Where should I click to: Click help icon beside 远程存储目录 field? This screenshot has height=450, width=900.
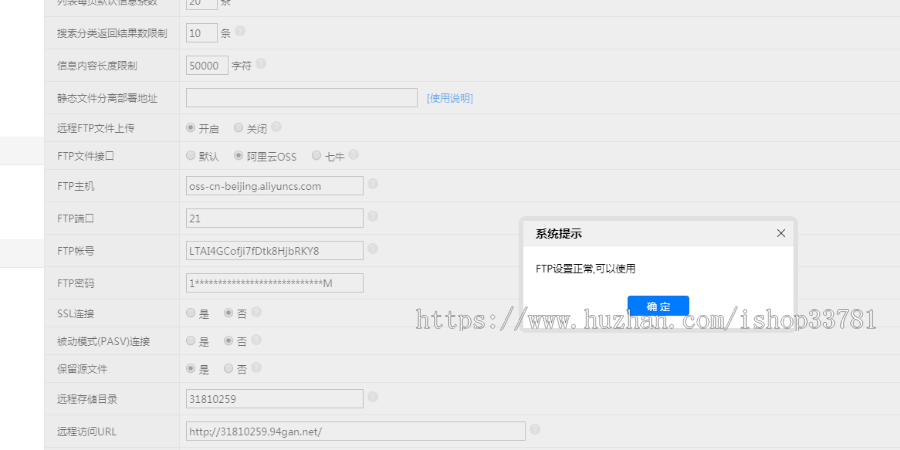point(373,397)
